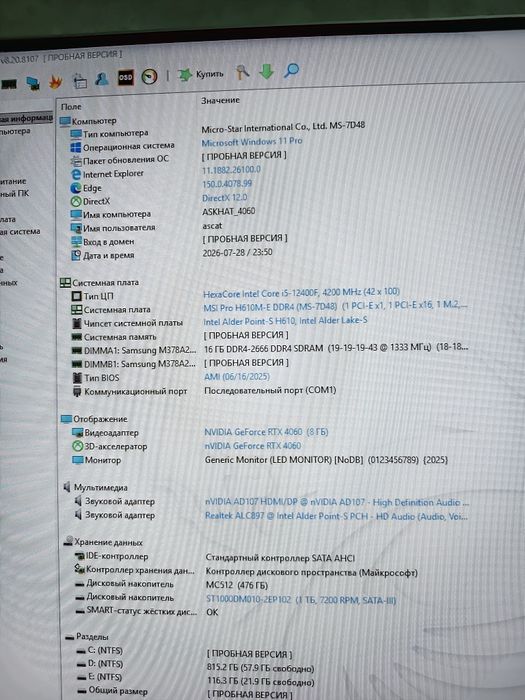Open the NVIDIA GeForce RTX 4060 (8 ГБ) link
The image size is (525, 700).
267,432
